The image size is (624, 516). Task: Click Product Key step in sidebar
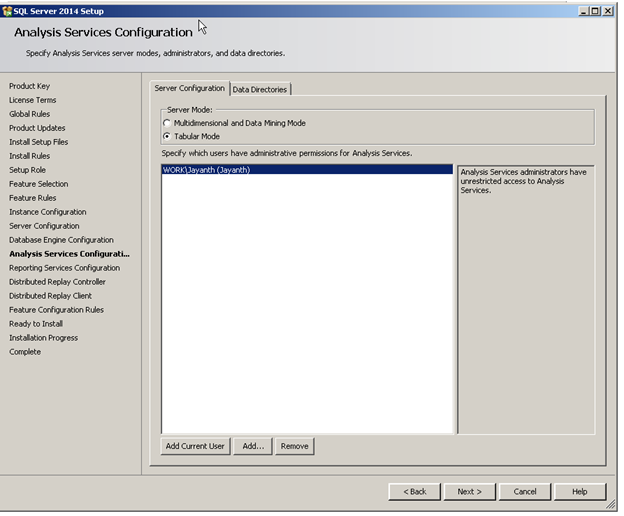pyautogui.click(x=29, y=86)
